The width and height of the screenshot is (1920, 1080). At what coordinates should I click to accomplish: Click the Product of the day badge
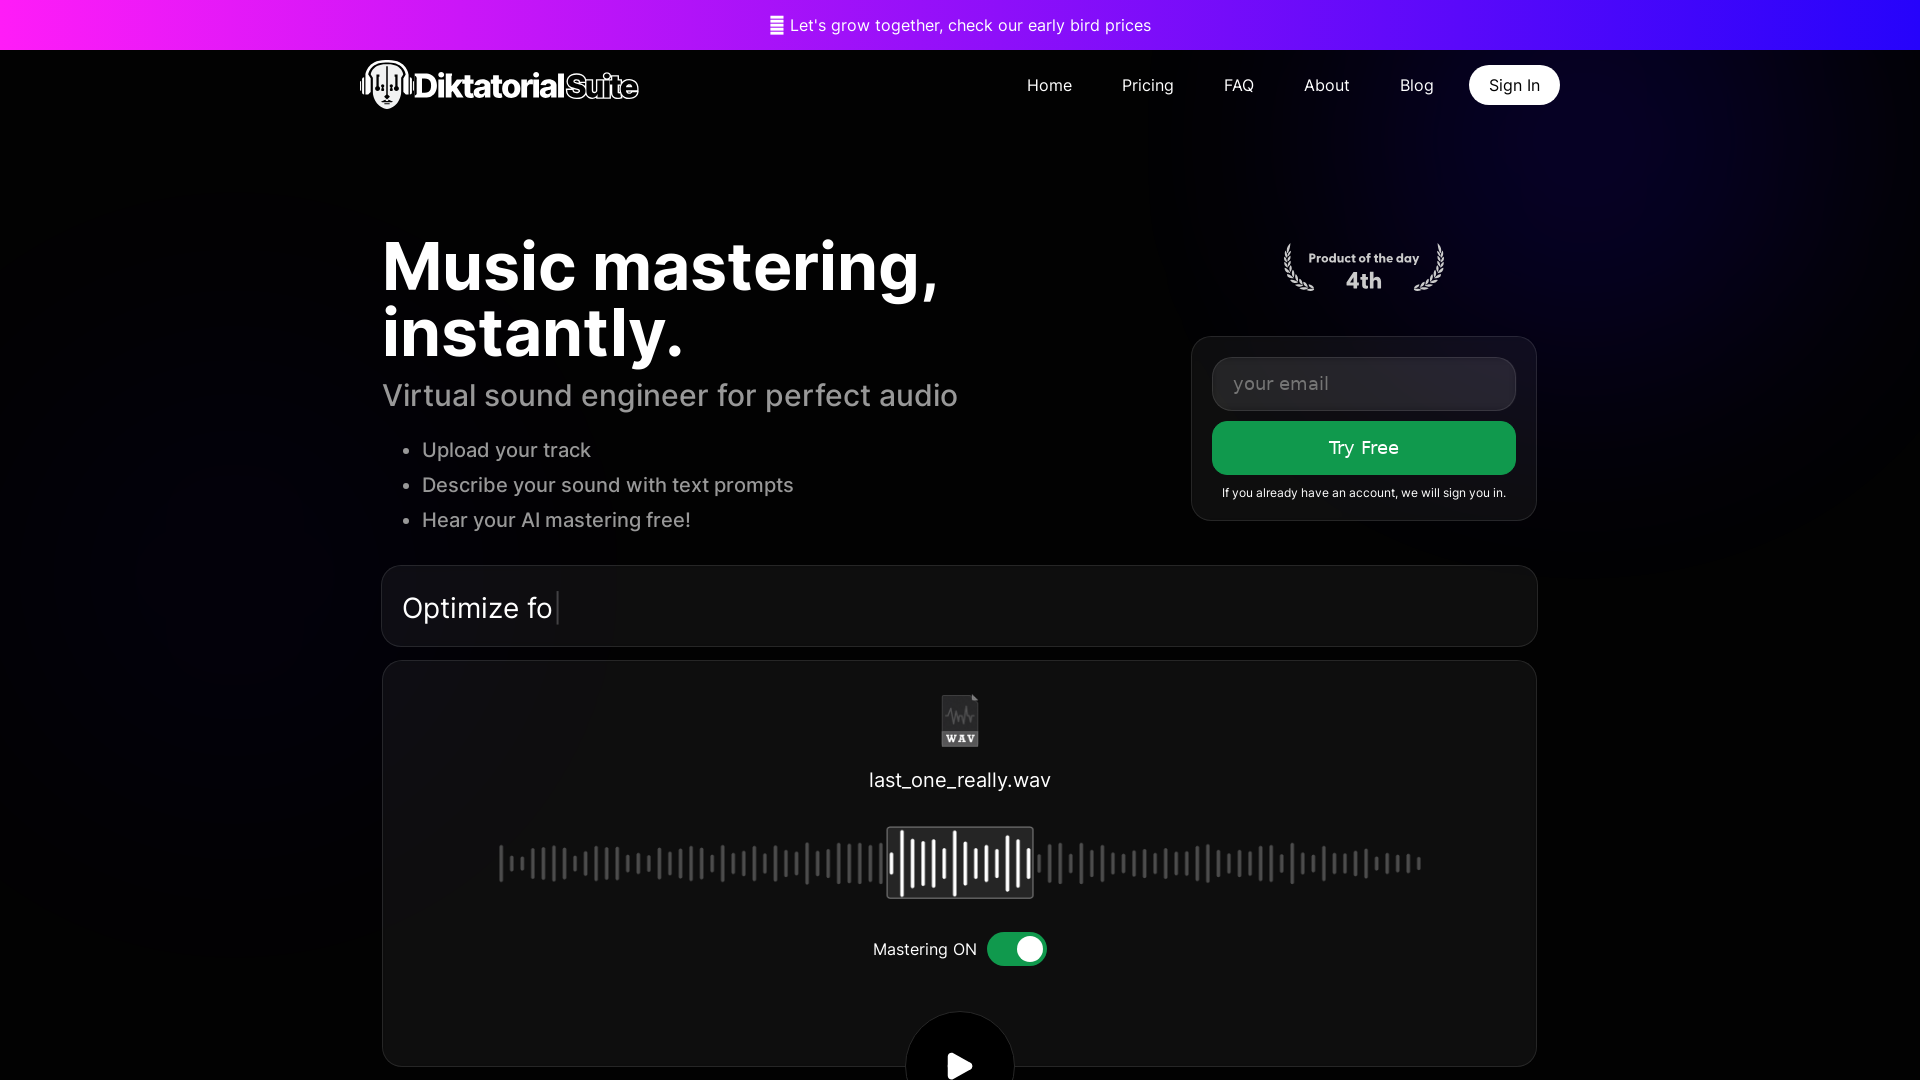(1364, 268)
